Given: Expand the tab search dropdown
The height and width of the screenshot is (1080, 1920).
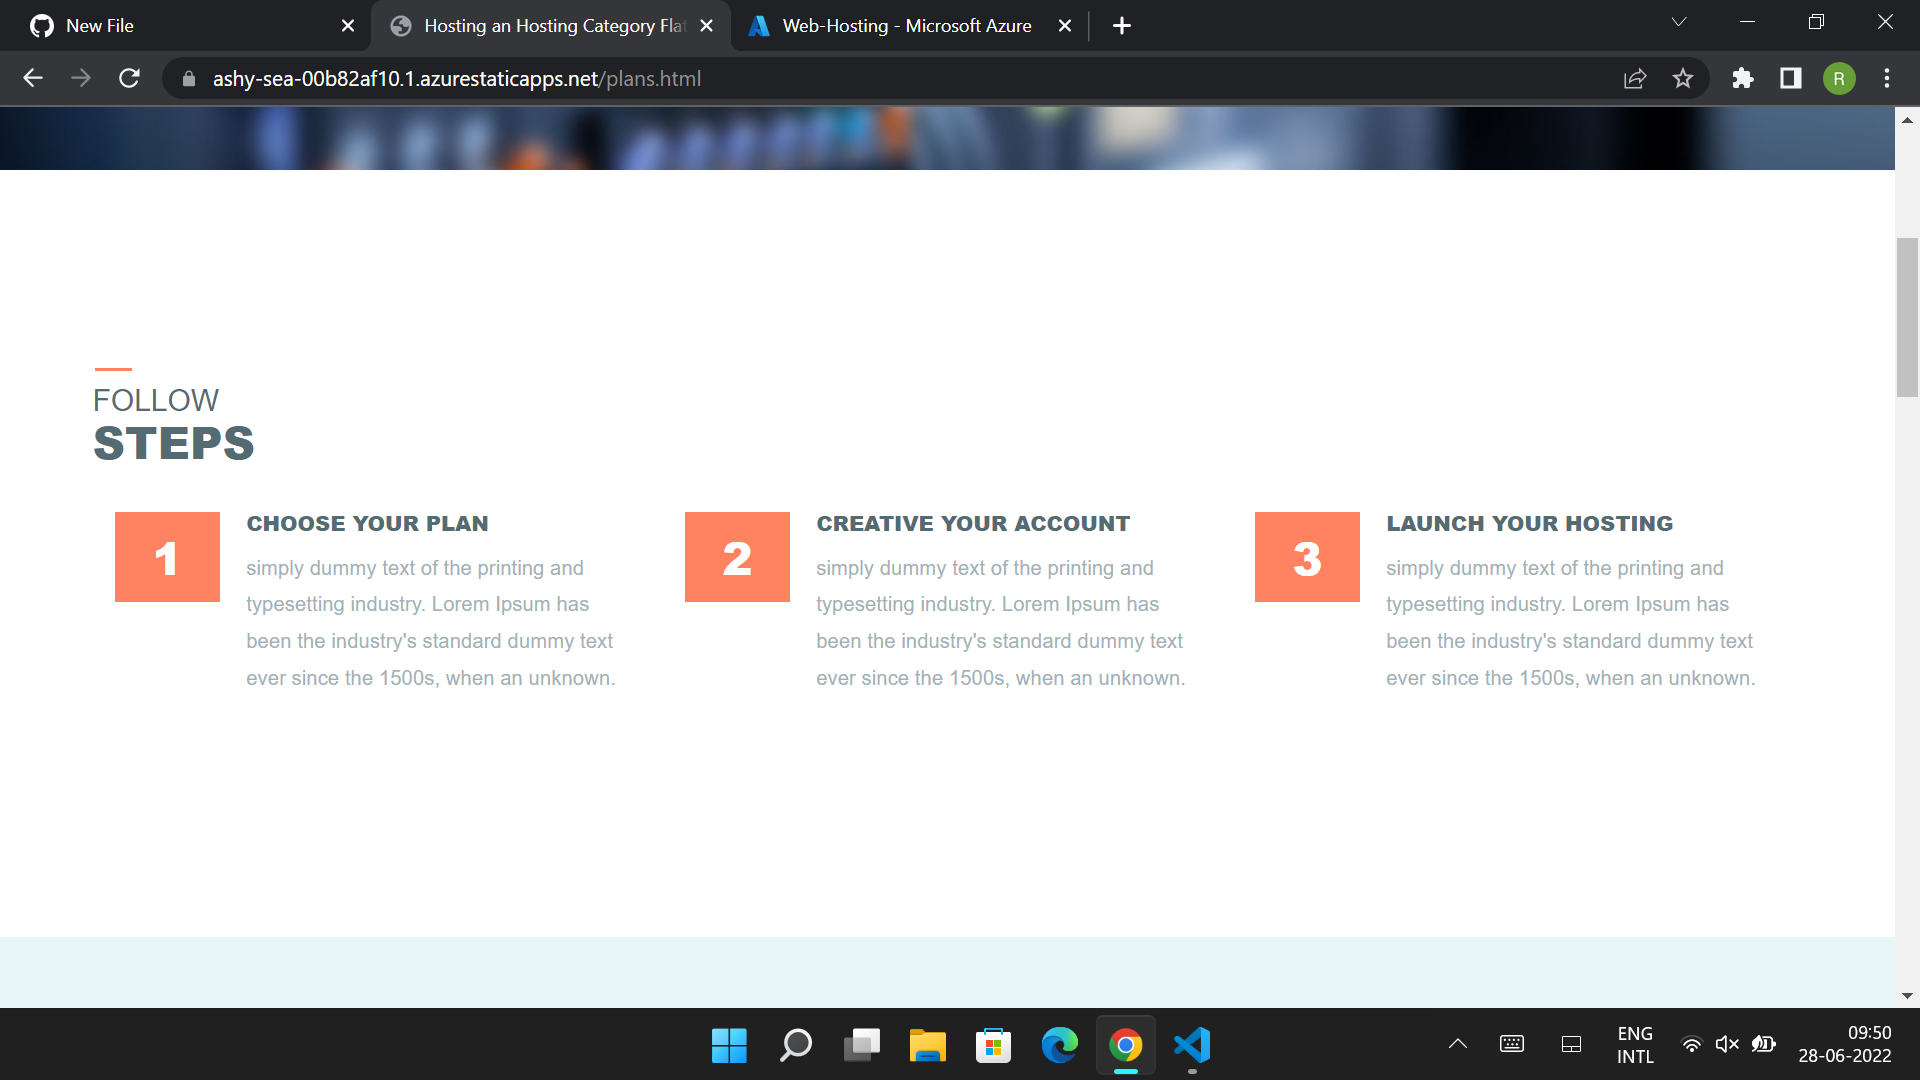Looking at the screenshot, I should [1679, 22].
